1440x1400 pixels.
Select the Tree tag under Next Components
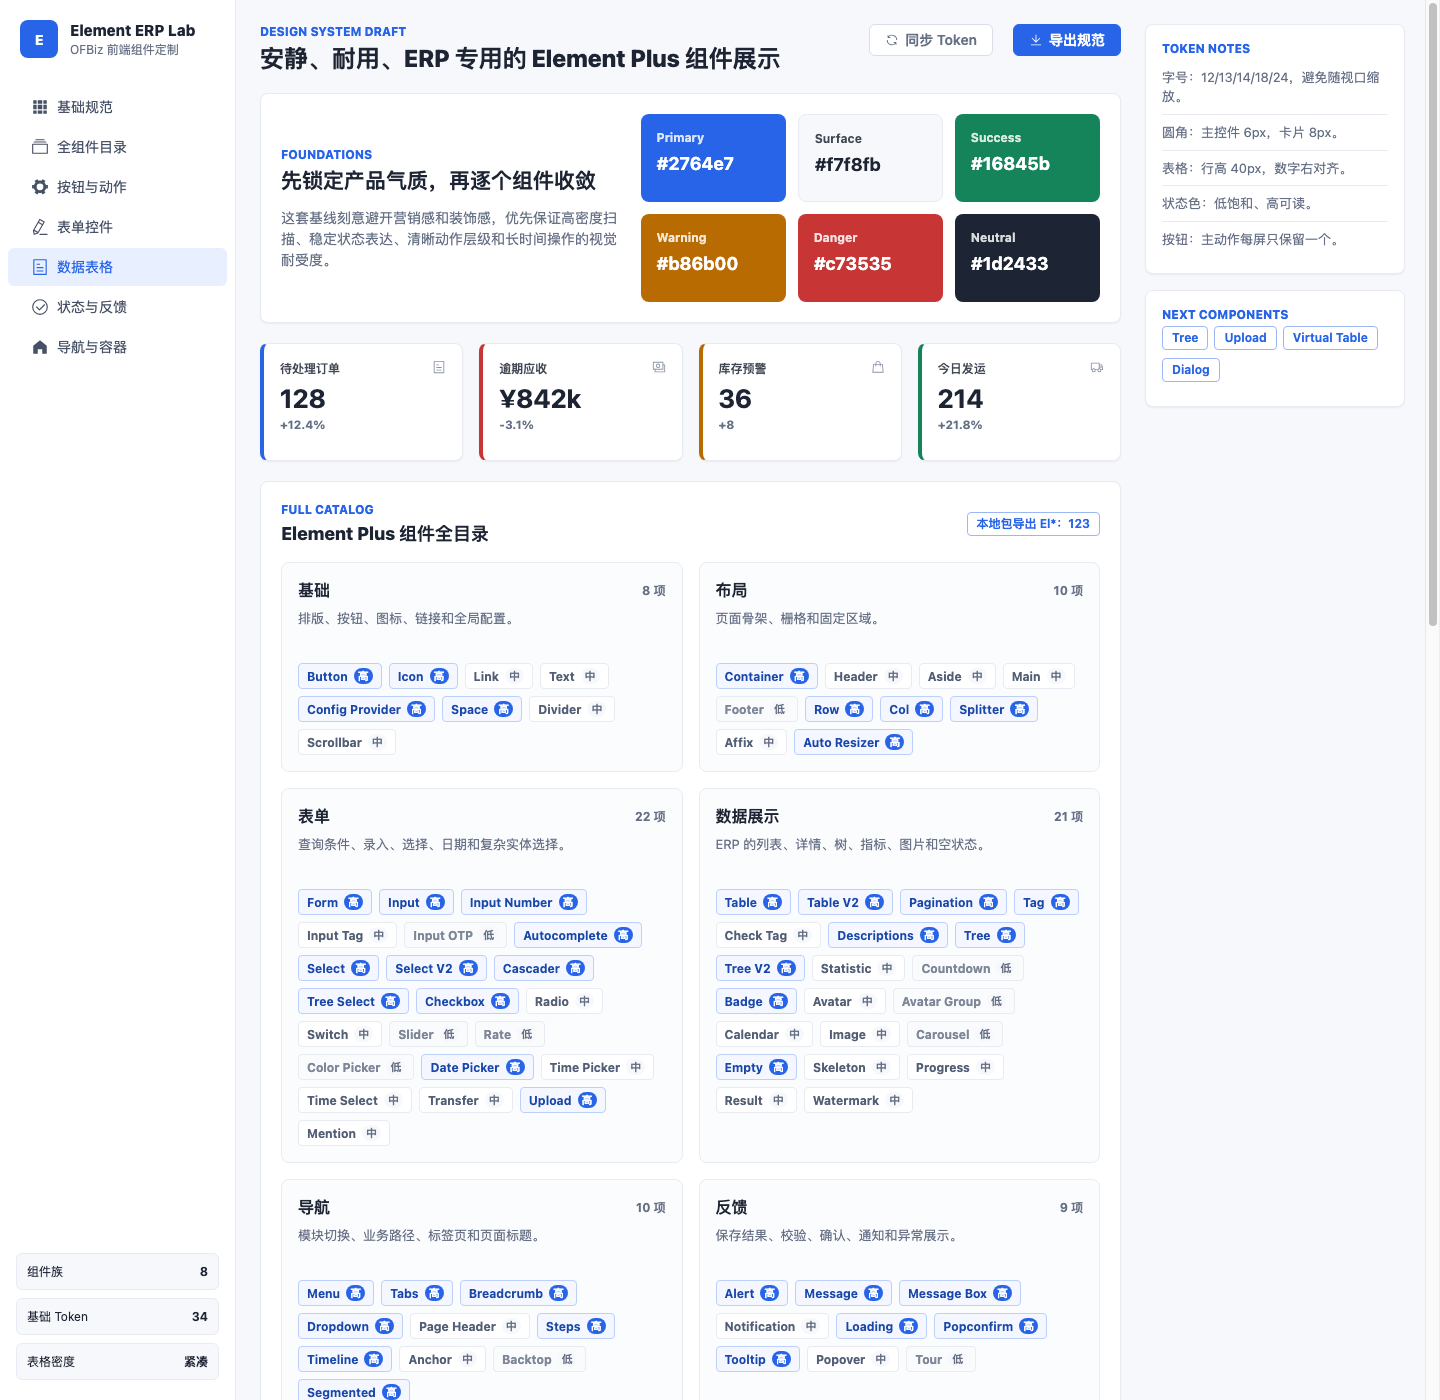click(x=1185, y=338)
